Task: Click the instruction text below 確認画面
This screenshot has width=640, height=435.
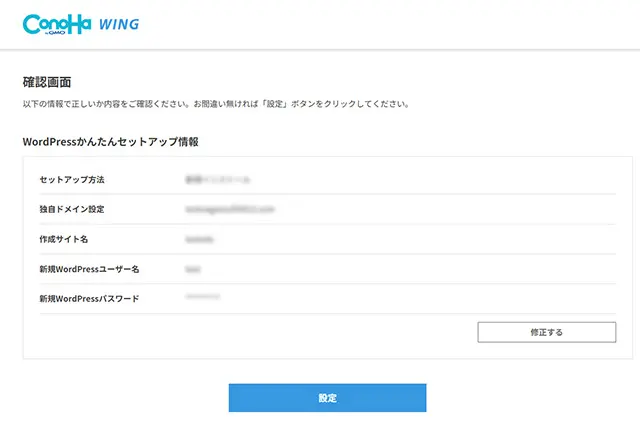Action: 215,104
